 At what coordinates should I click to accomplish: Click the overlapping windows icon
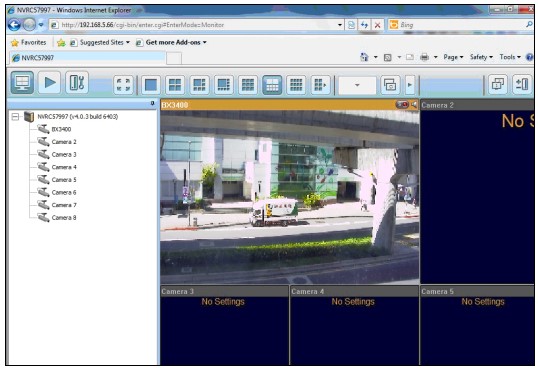(498, 84)
